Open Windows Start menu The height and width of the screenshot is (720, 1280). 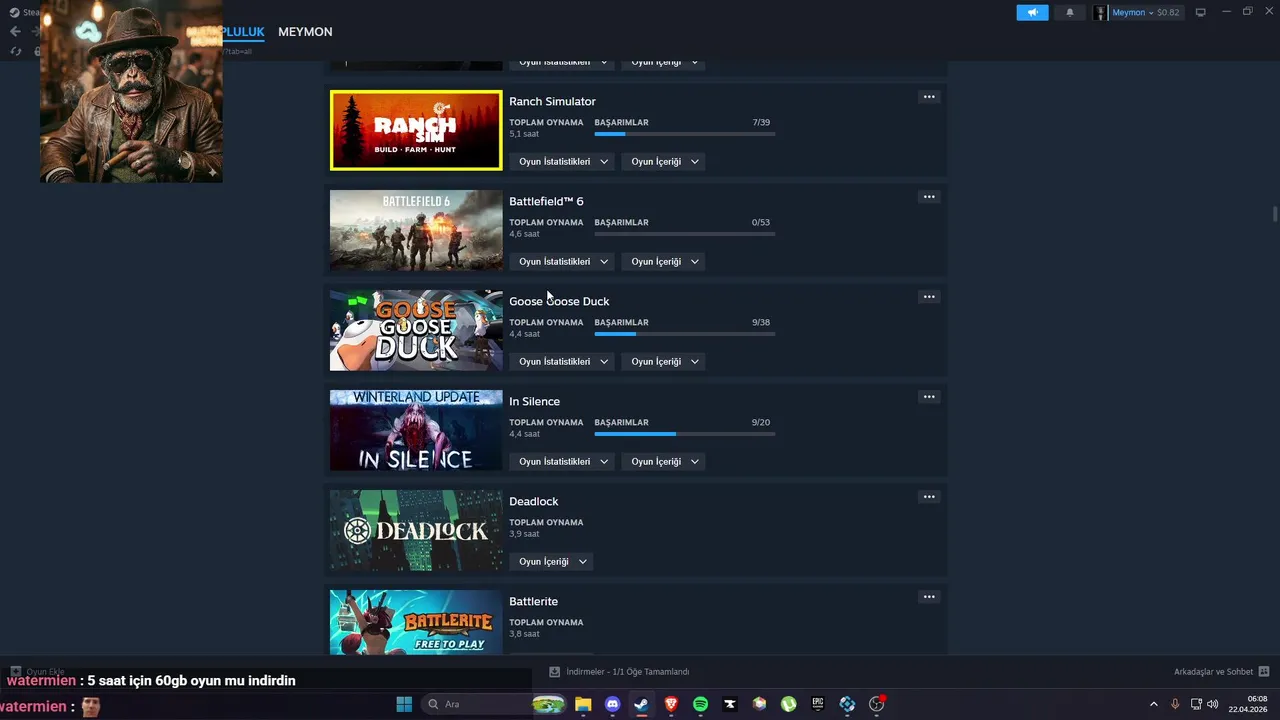[x=404, y=704]
